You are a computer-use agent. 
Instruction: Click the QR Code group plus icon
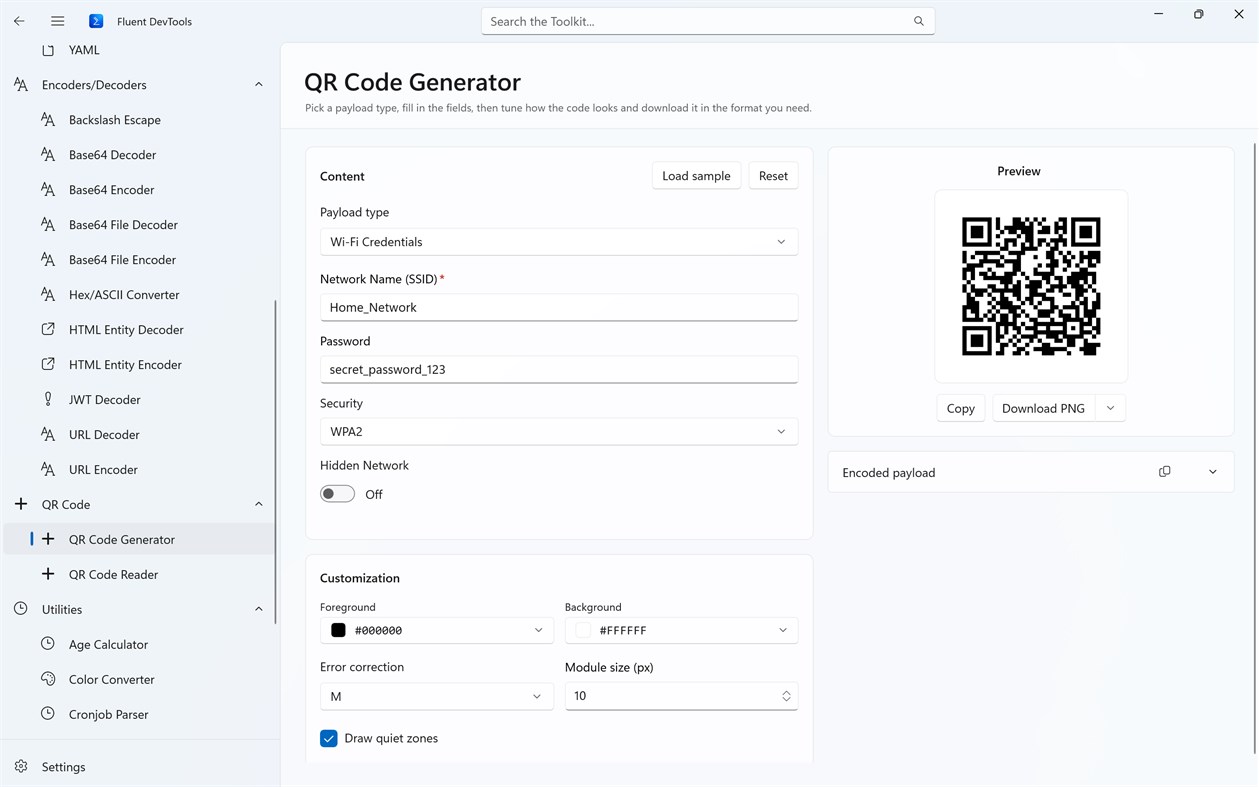(21, 504)
